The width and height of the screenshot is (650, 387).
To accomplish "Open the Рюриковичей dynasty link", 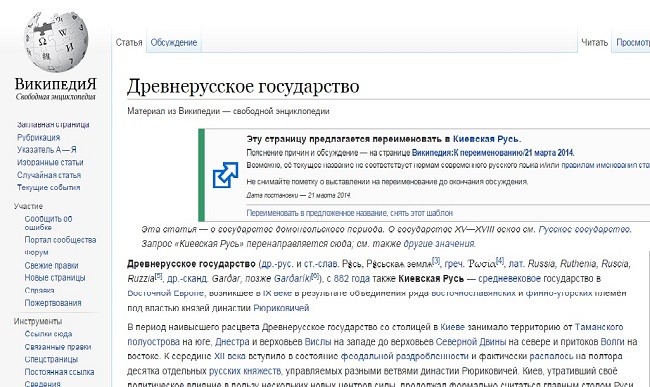I will pos(281,308).
